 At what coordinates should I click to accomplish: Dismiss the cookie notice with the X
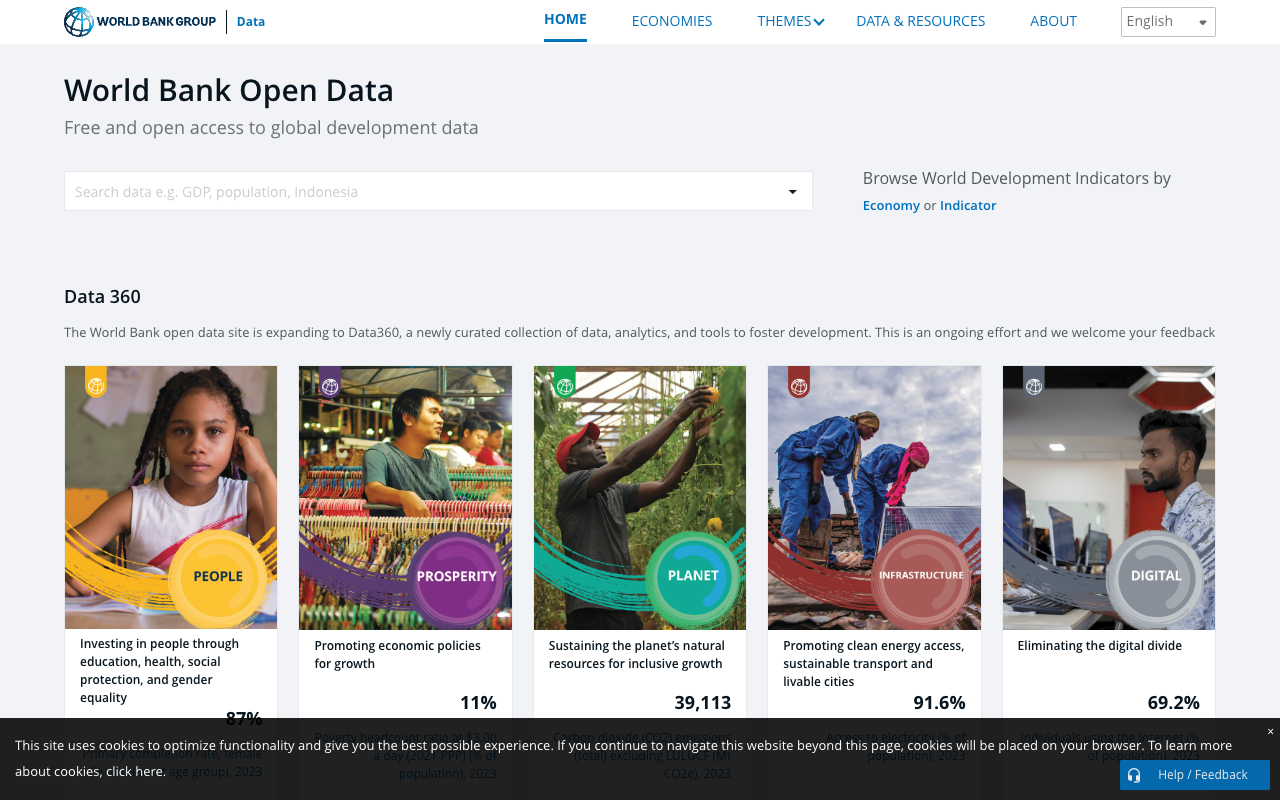(1269, 731)
